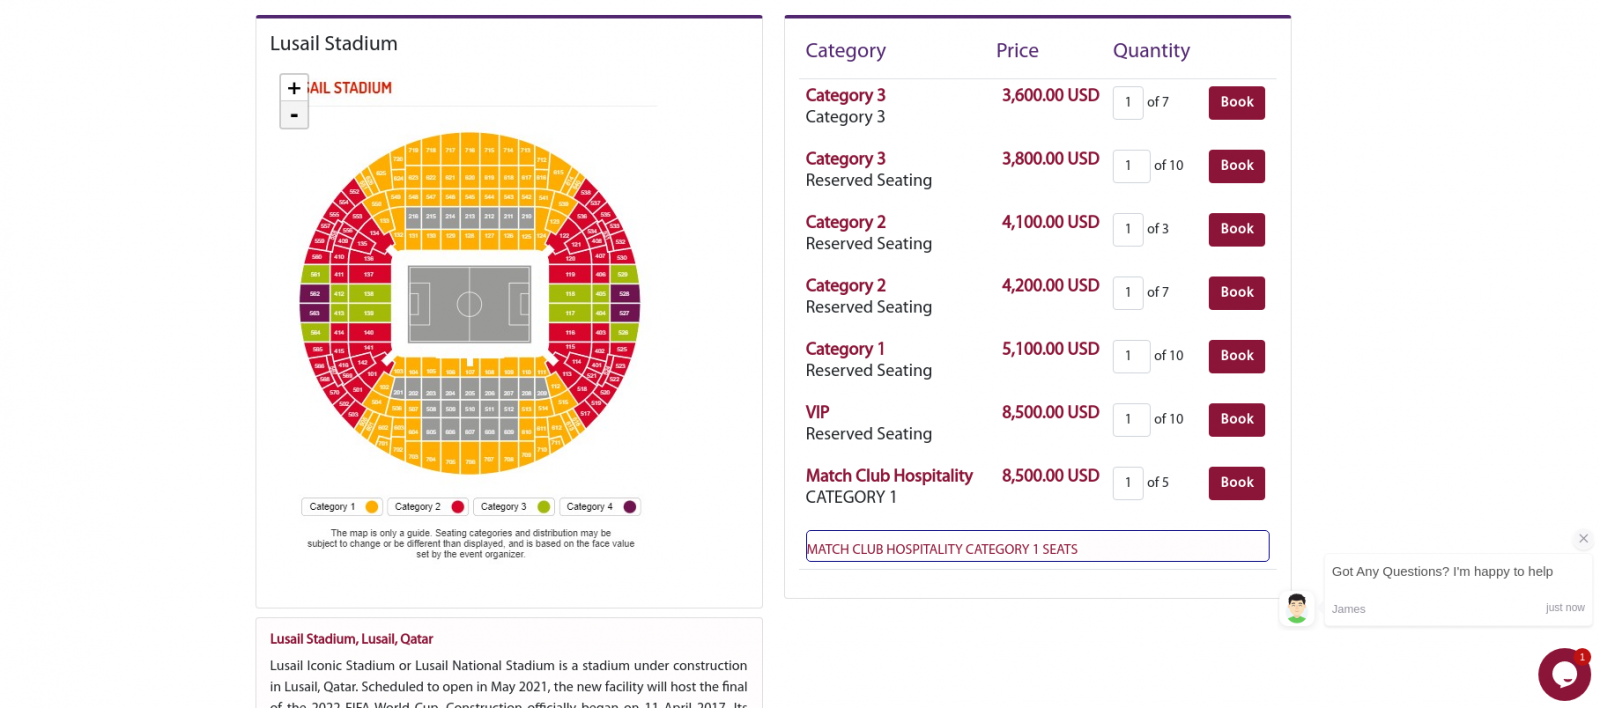The height and width of the screenshot is (708, 1600).
Task: Zoom out of the stadium map
Action: pyautogui.click(x=294, y=116)
